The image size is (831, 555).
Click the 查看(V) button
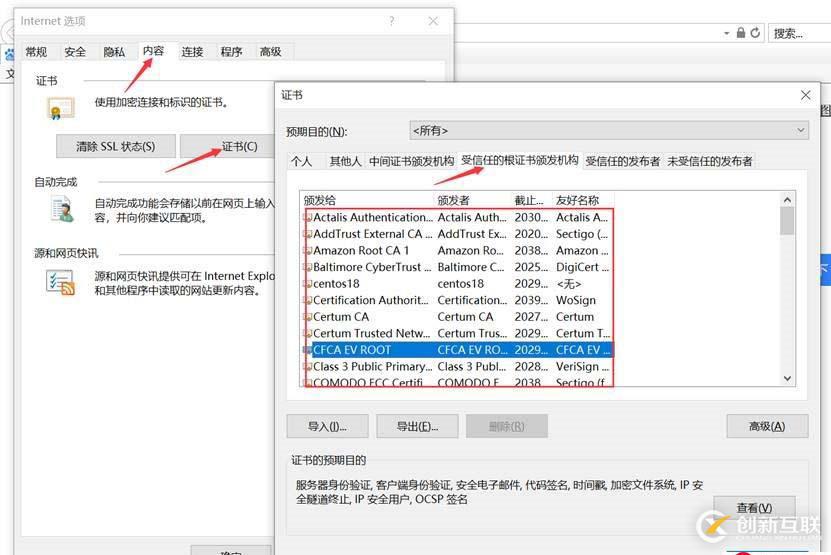click(754, 508)
